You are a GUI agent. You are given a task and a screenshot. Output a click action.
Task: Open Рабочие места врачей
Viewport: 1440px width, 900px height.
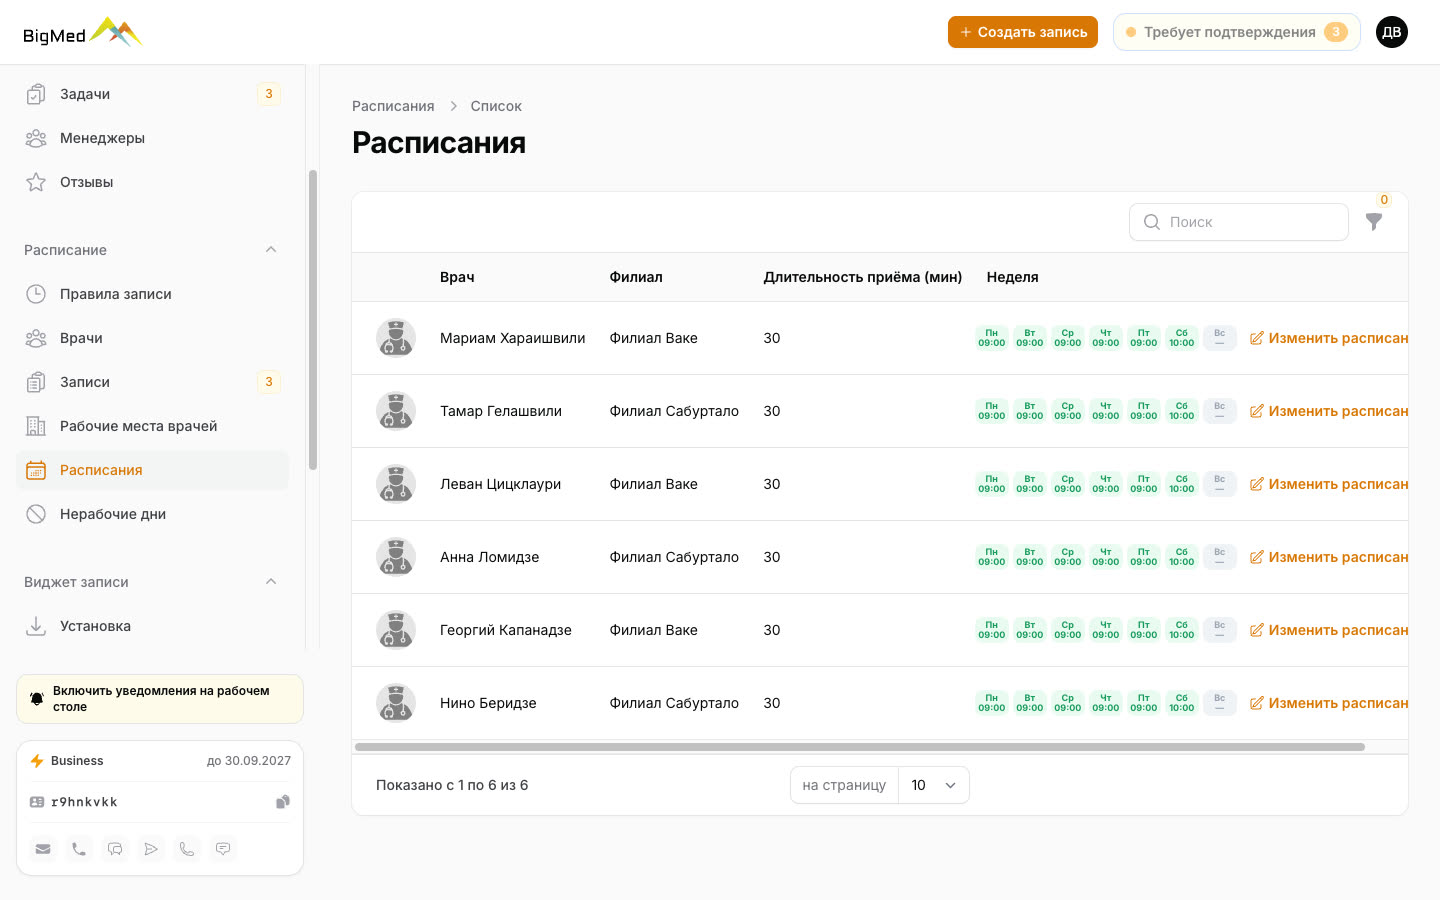pos(152,426)
